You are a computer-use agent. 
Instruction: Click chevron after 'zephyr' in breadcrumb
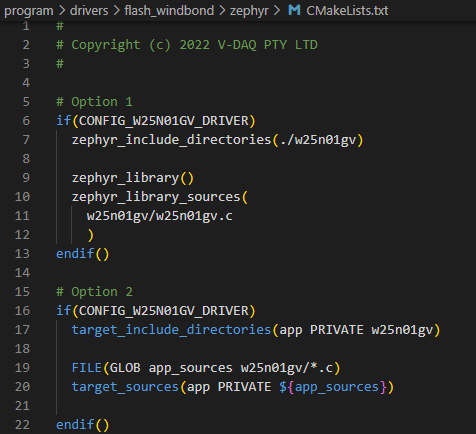(277, 11)
